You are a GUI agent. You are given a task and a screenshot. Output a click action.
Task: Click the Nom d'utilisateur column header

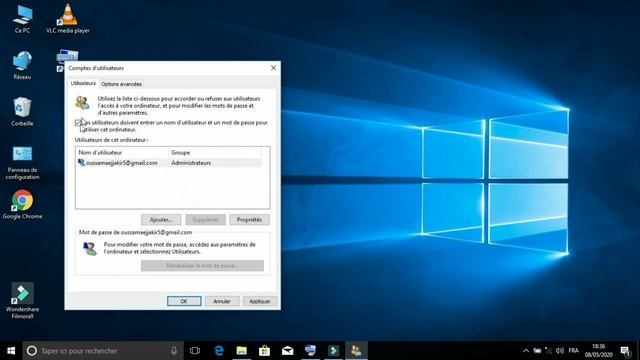(x=122, y=152)
